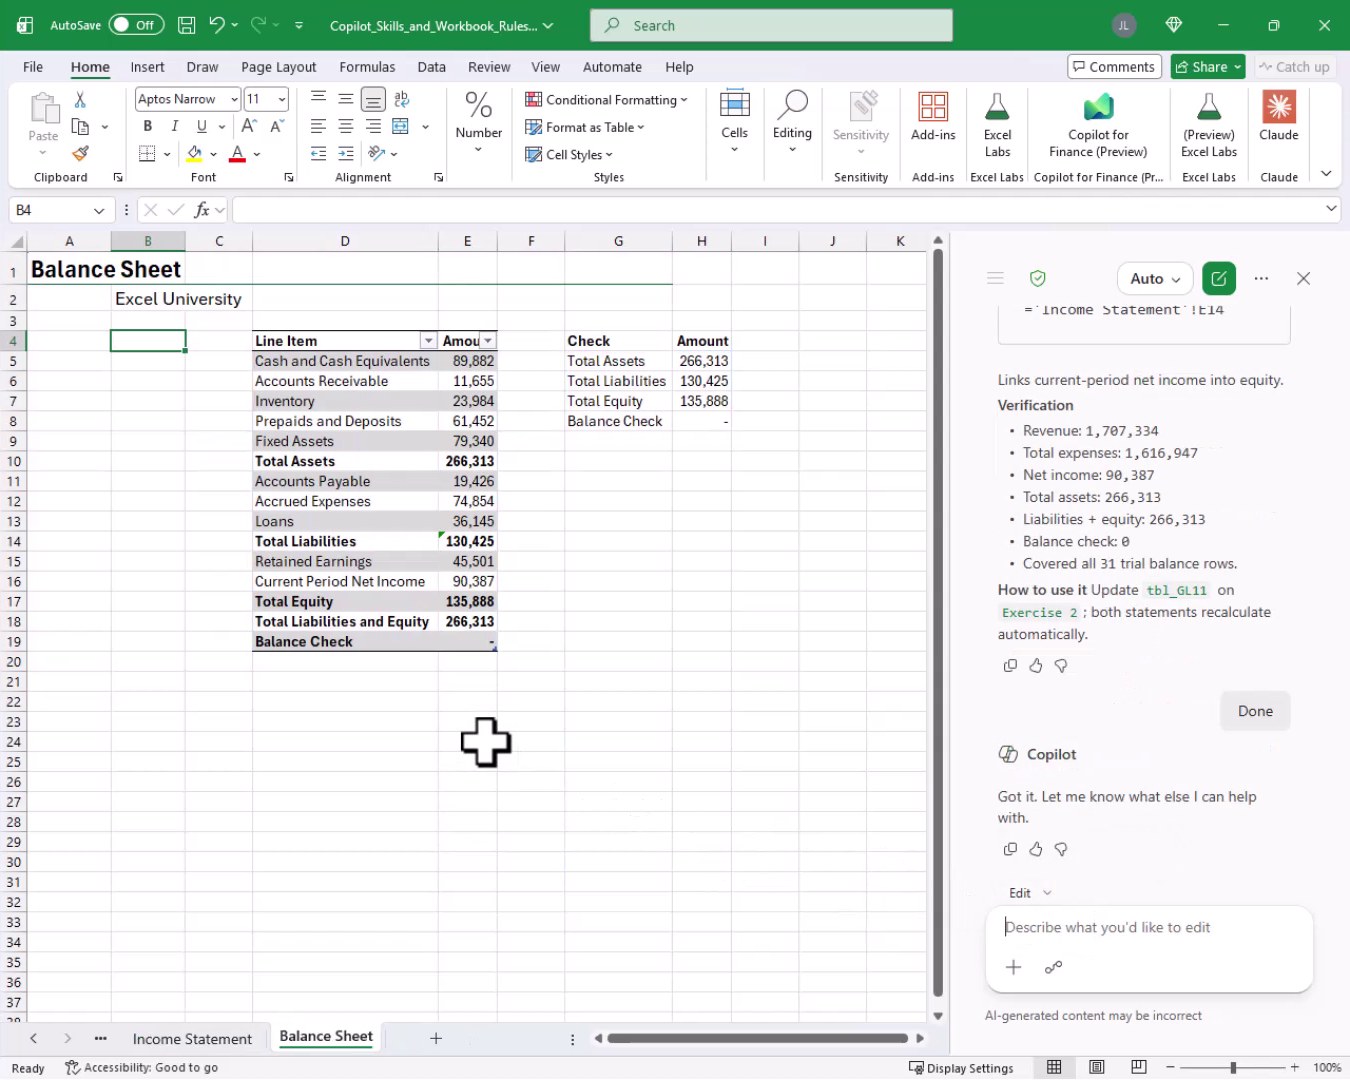Increase font size icon

click(249, 126)
